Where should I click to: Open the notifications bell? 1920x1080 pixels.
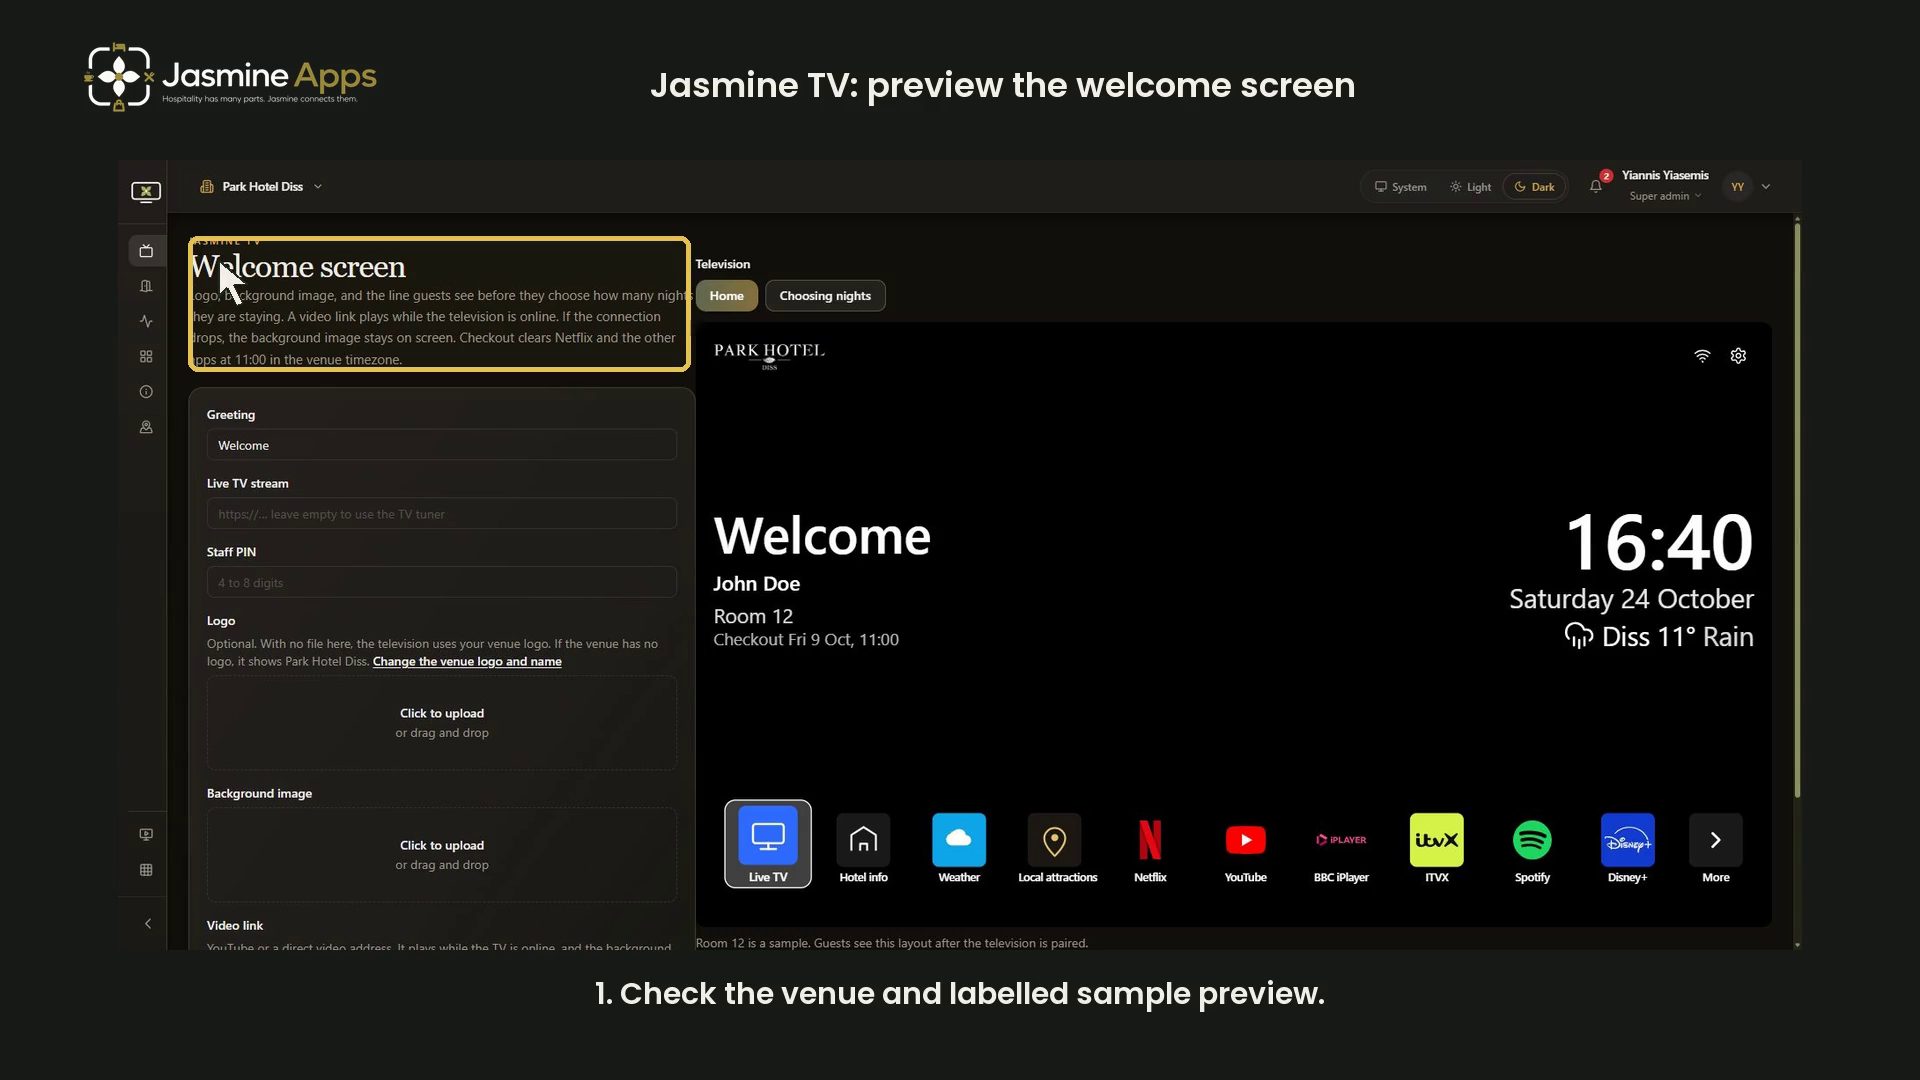[x=1596, y=186]
